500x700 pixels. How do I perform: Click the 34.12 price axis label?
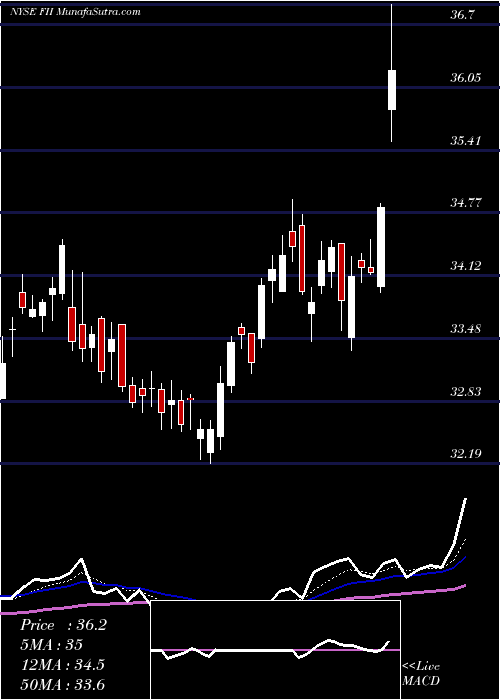(x=465, y=266)
